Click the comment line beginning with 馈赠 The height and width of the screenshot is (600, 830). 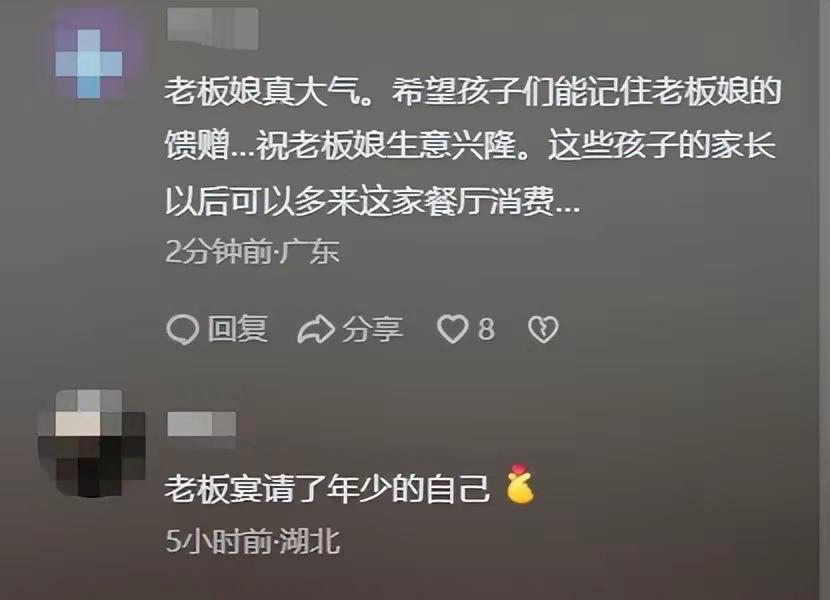(470, 146)
